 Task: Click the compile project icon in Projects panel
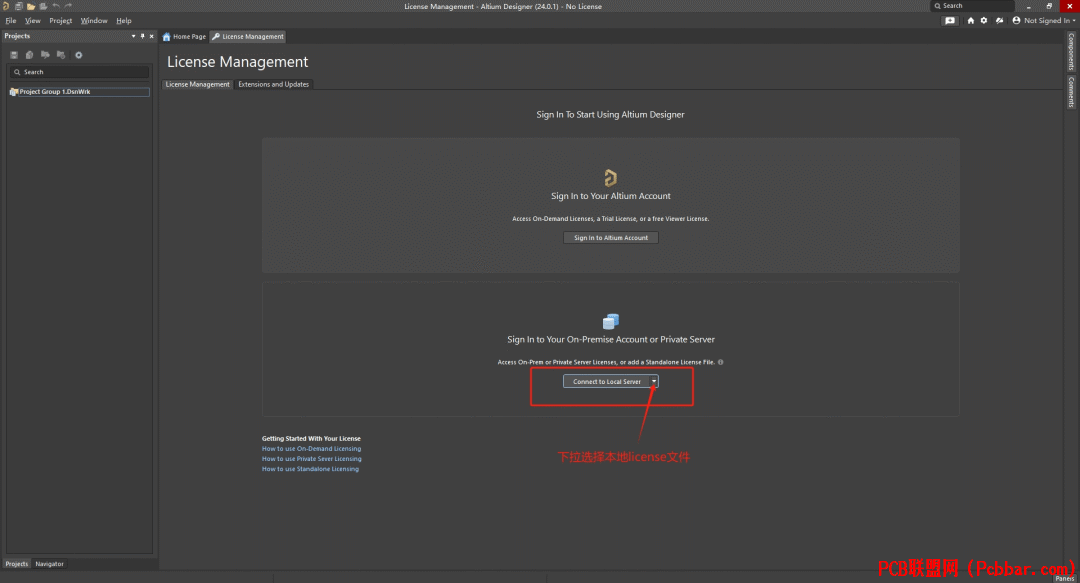coord(30,55)
